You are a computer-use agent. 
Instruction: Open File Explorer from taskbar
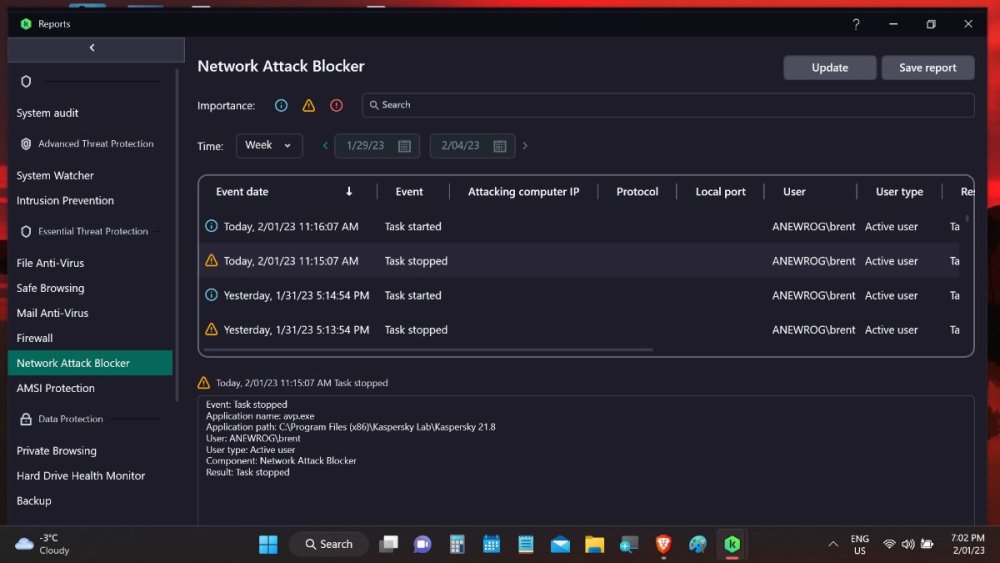coord(594,545)
